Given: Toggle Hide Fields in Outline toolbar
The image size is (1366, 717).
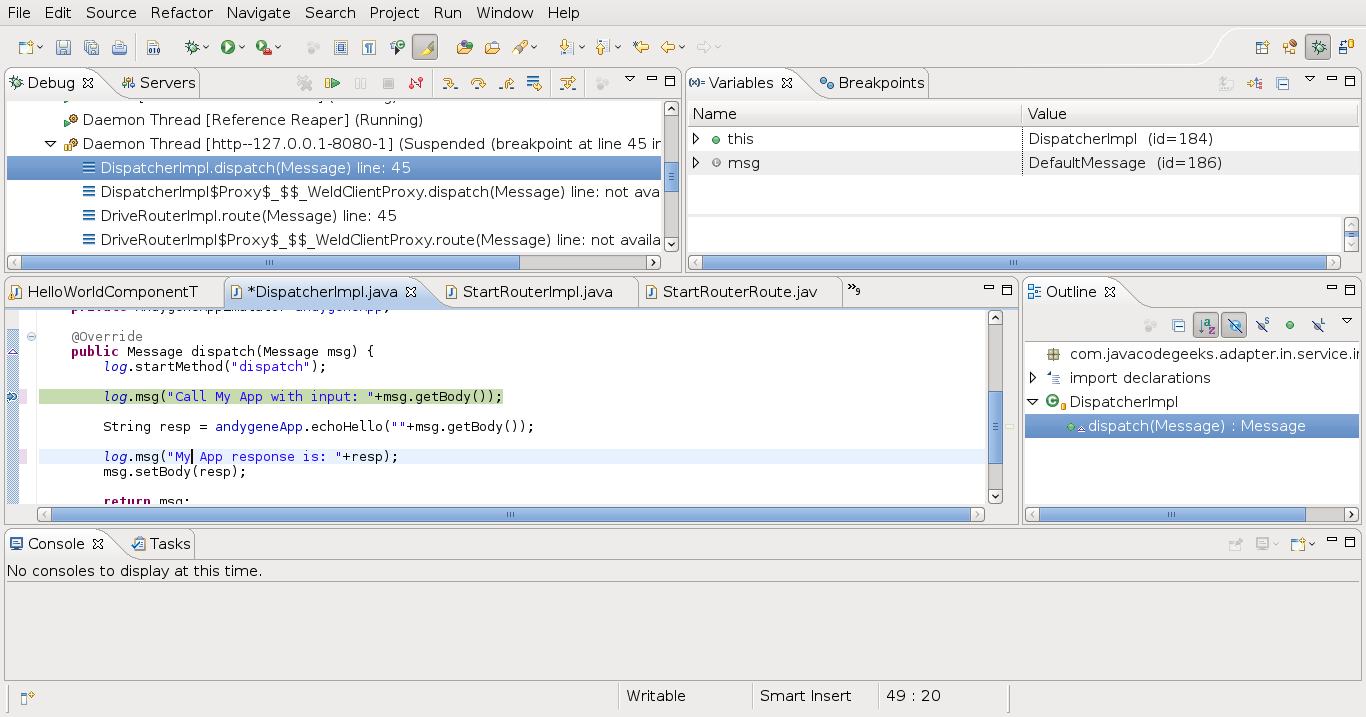Looking at the screenshot, I should point(1234,325).
